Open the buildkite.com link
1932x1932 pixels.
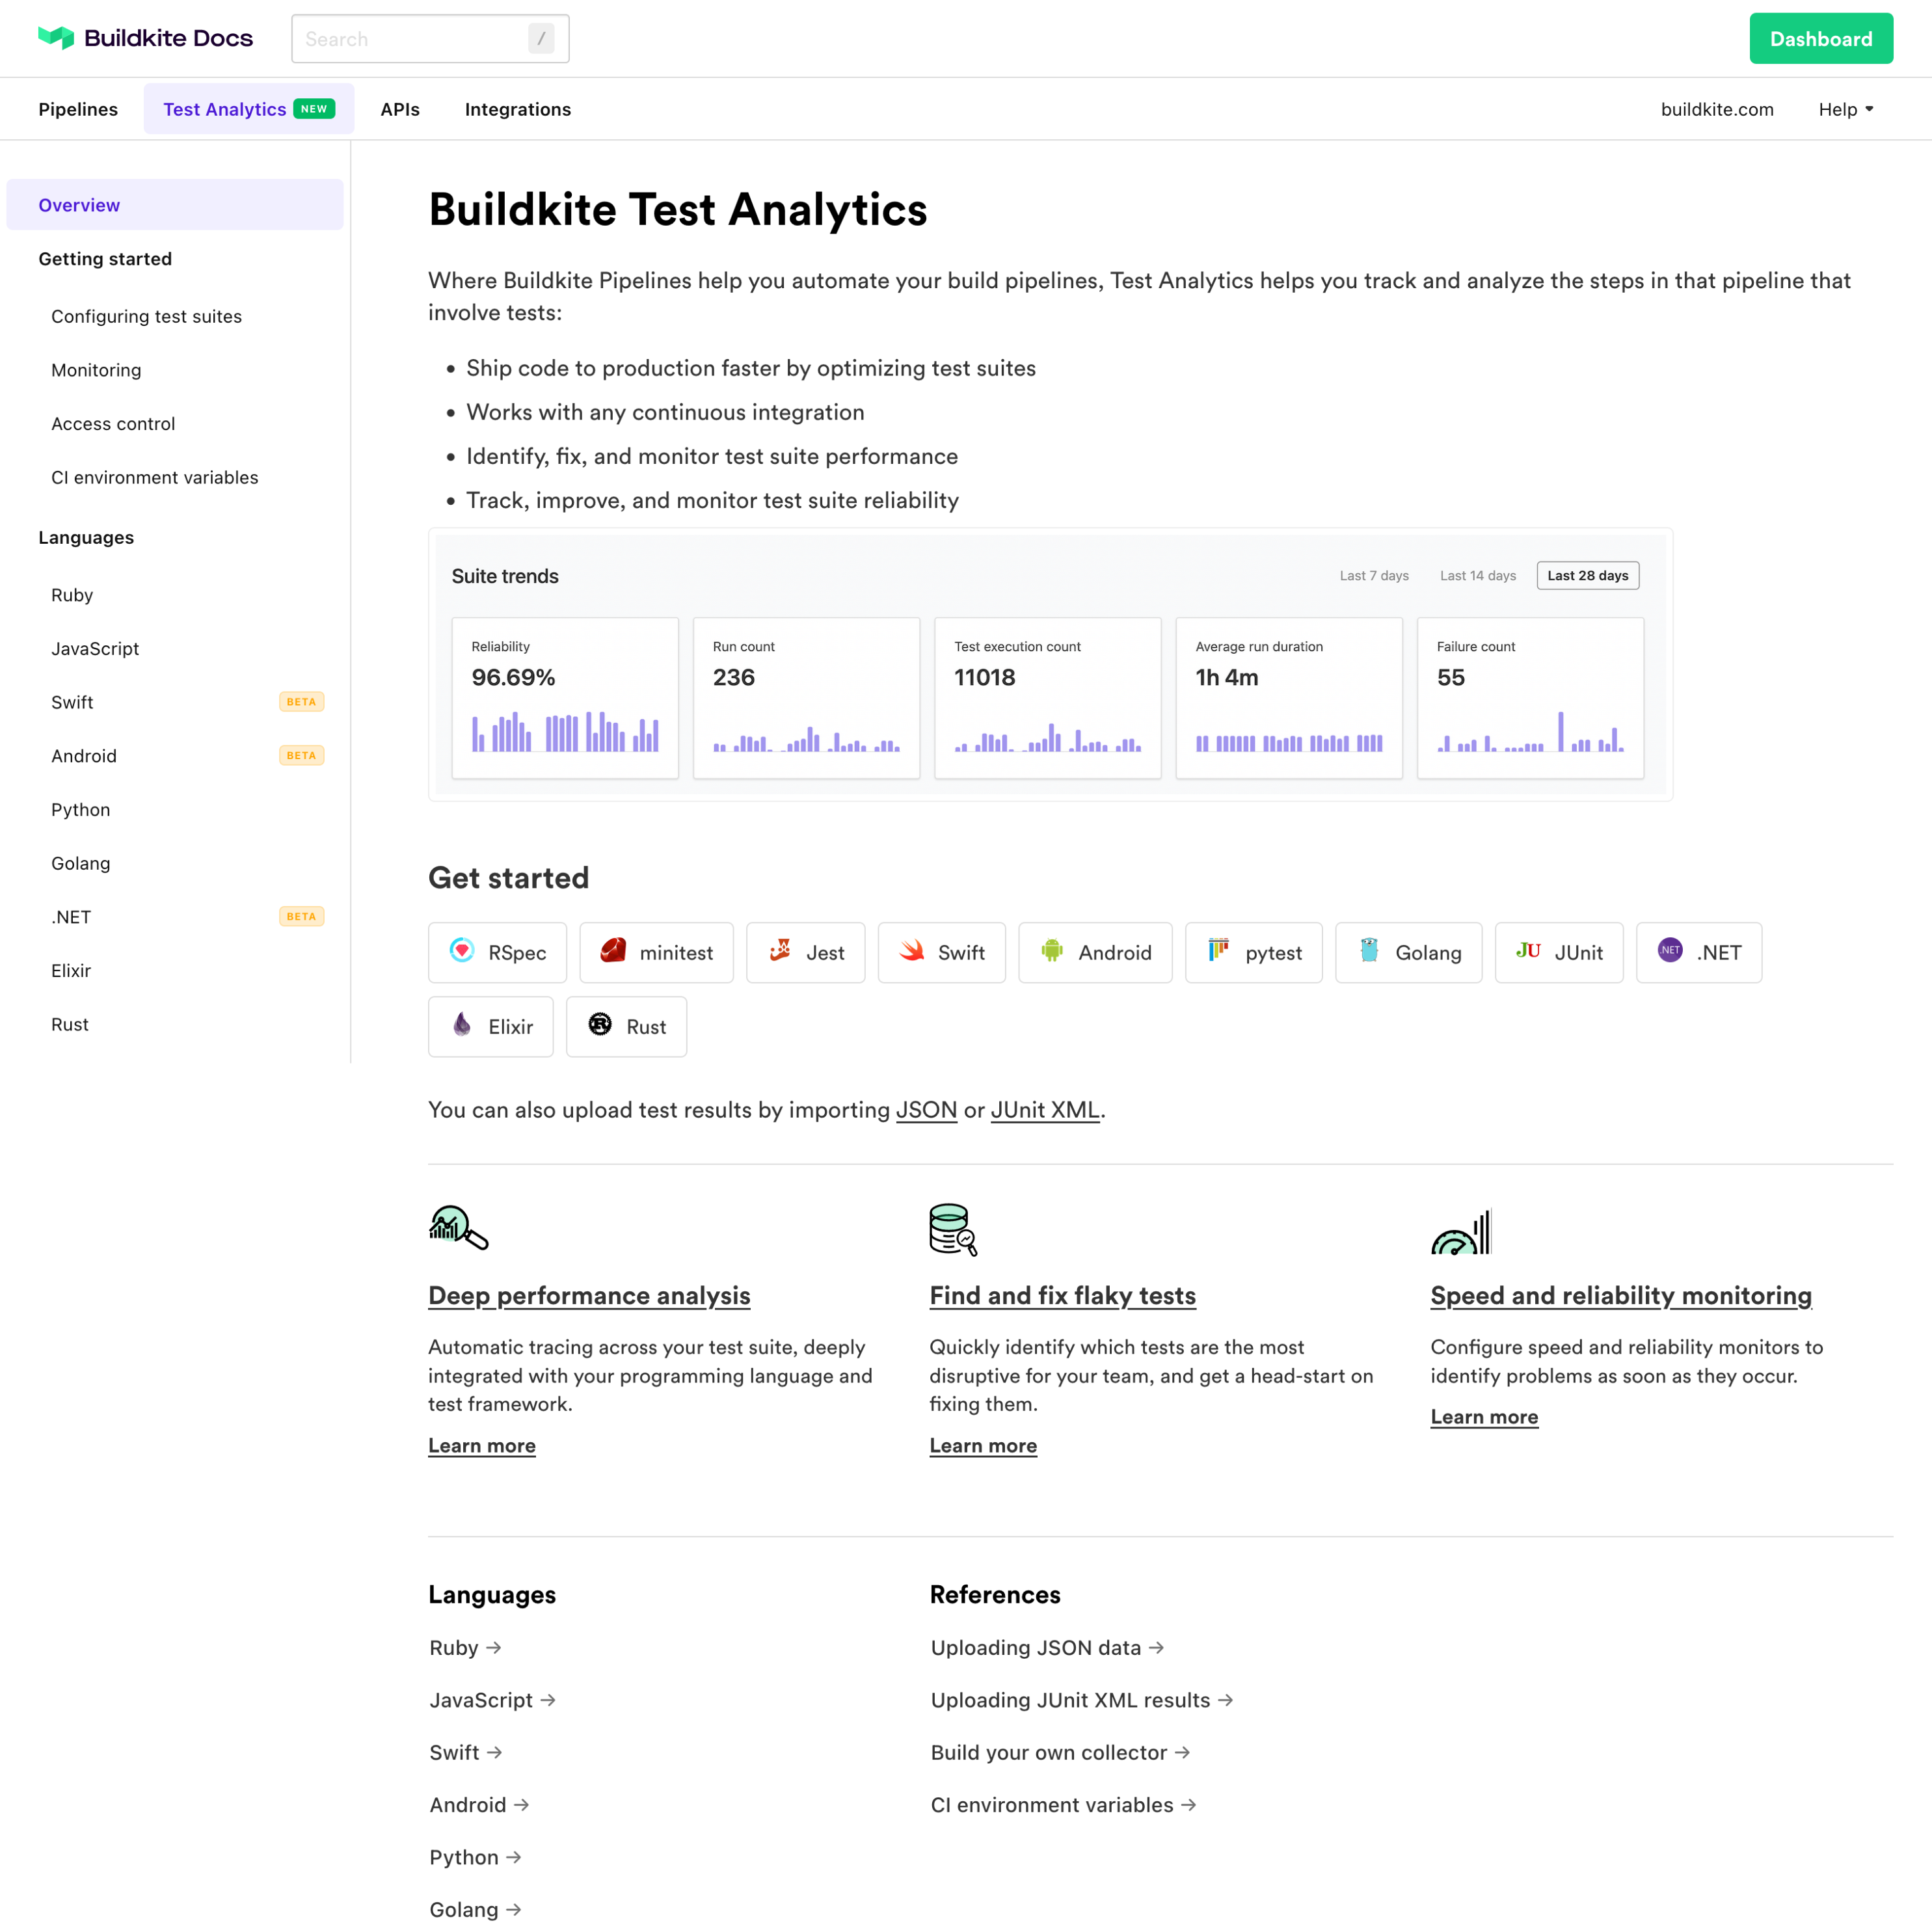tap(1717, 109)
